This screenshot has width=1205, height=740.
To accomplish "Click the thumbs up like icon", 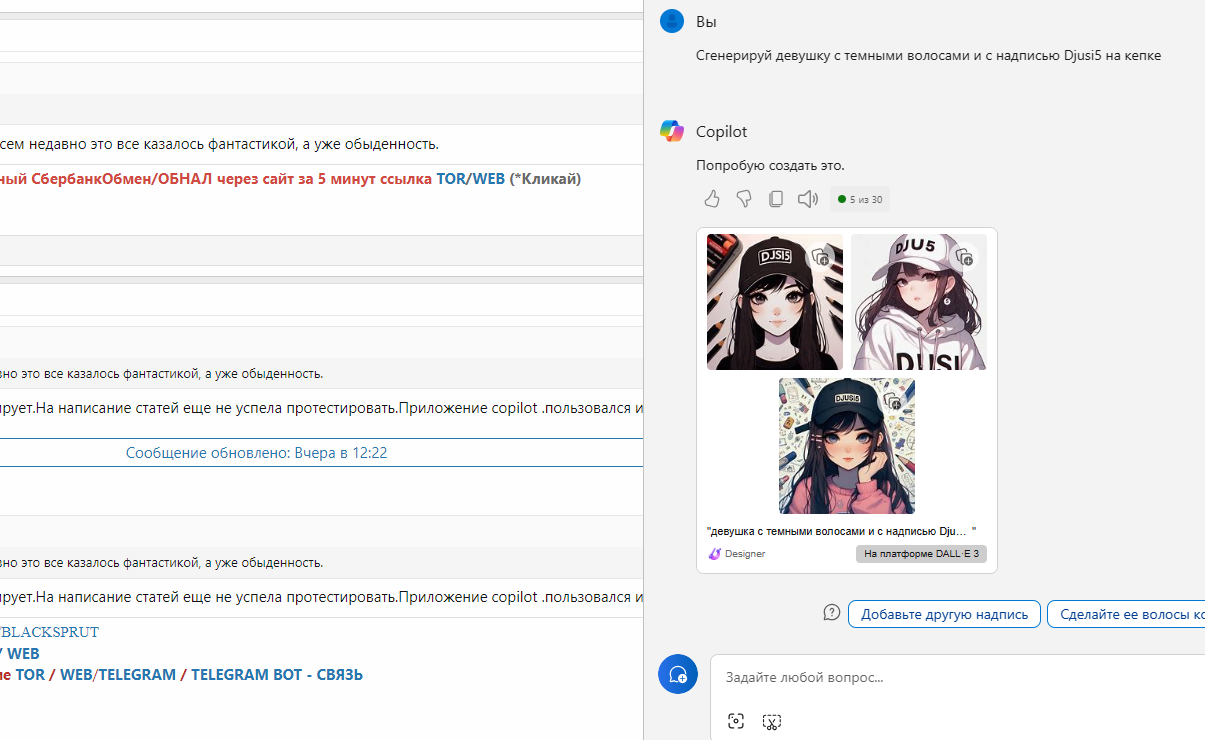I will (x=712, y=200).
